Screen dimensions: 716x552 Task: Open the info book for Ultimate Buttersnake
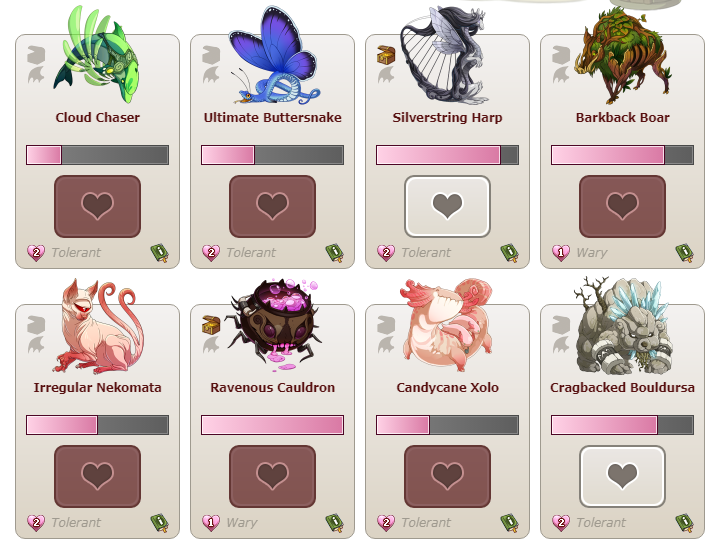pos(334,253)
